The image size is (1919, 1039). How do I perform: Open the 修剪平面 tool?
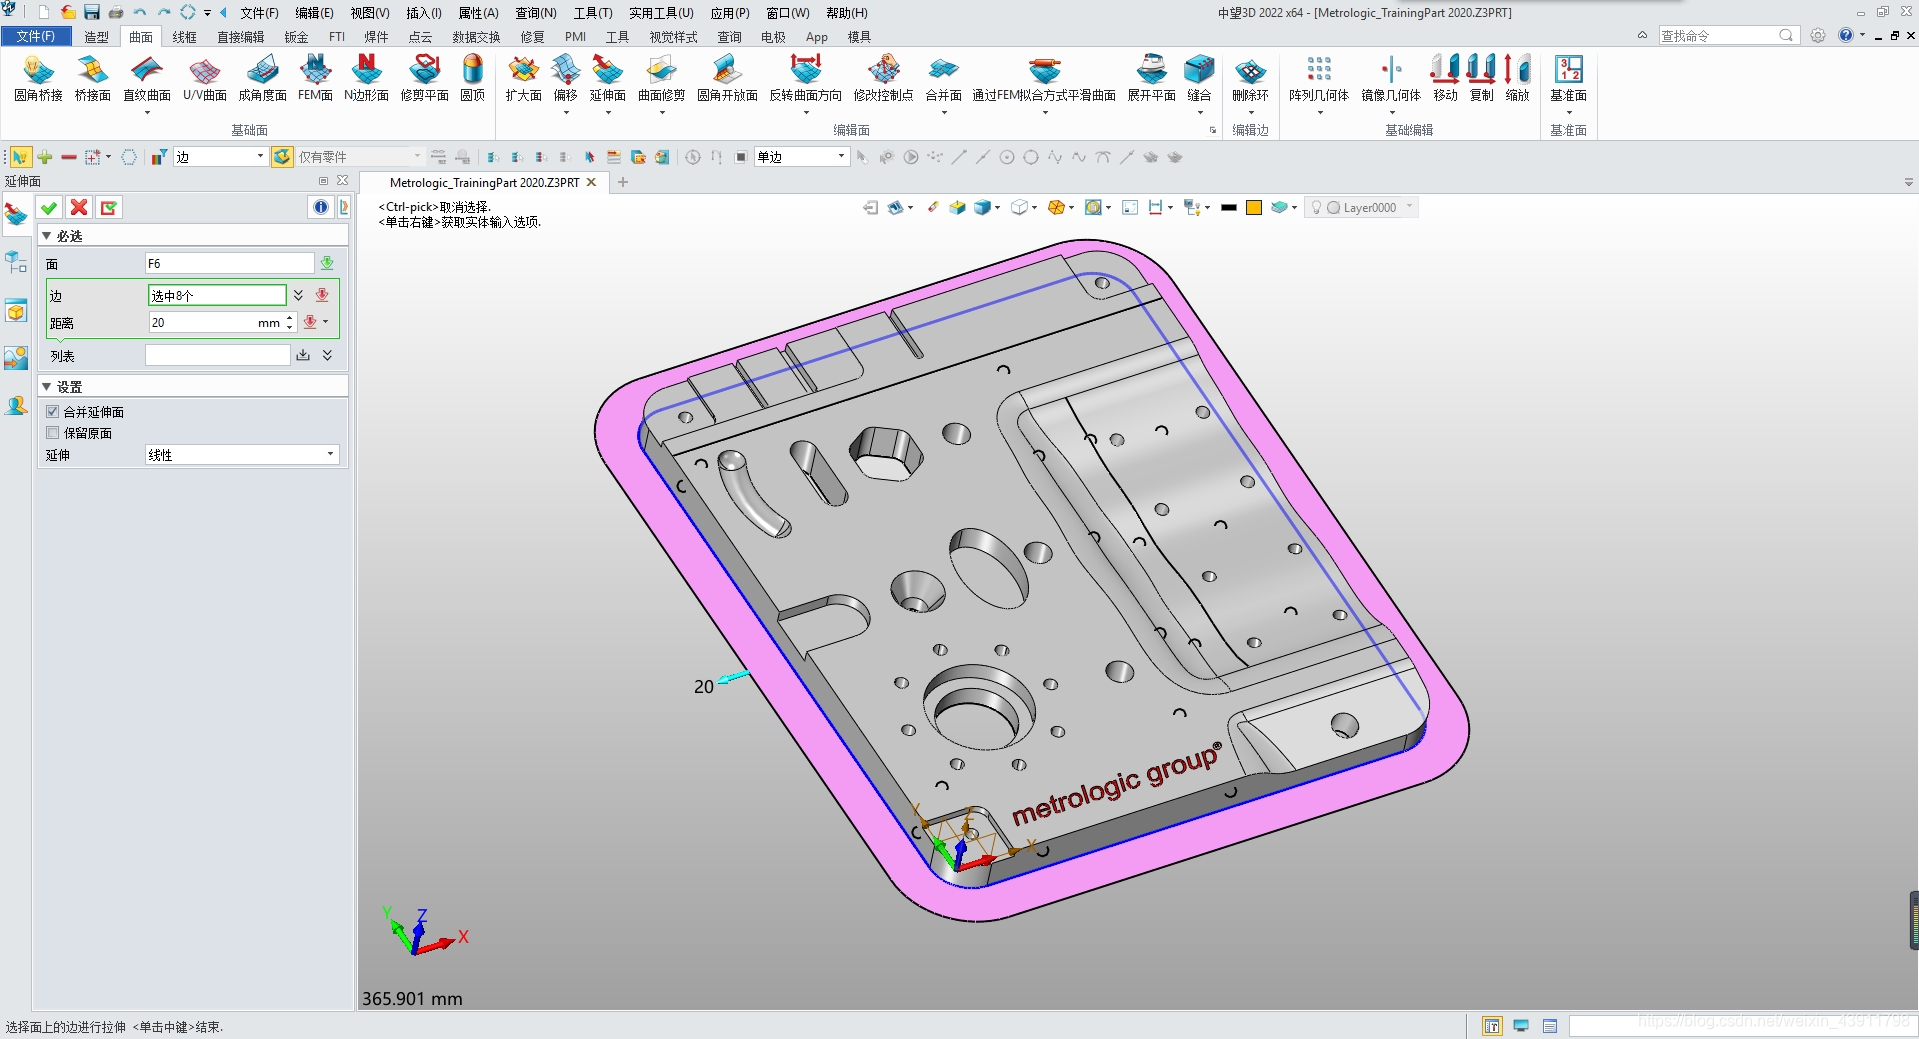click(424, 78)
